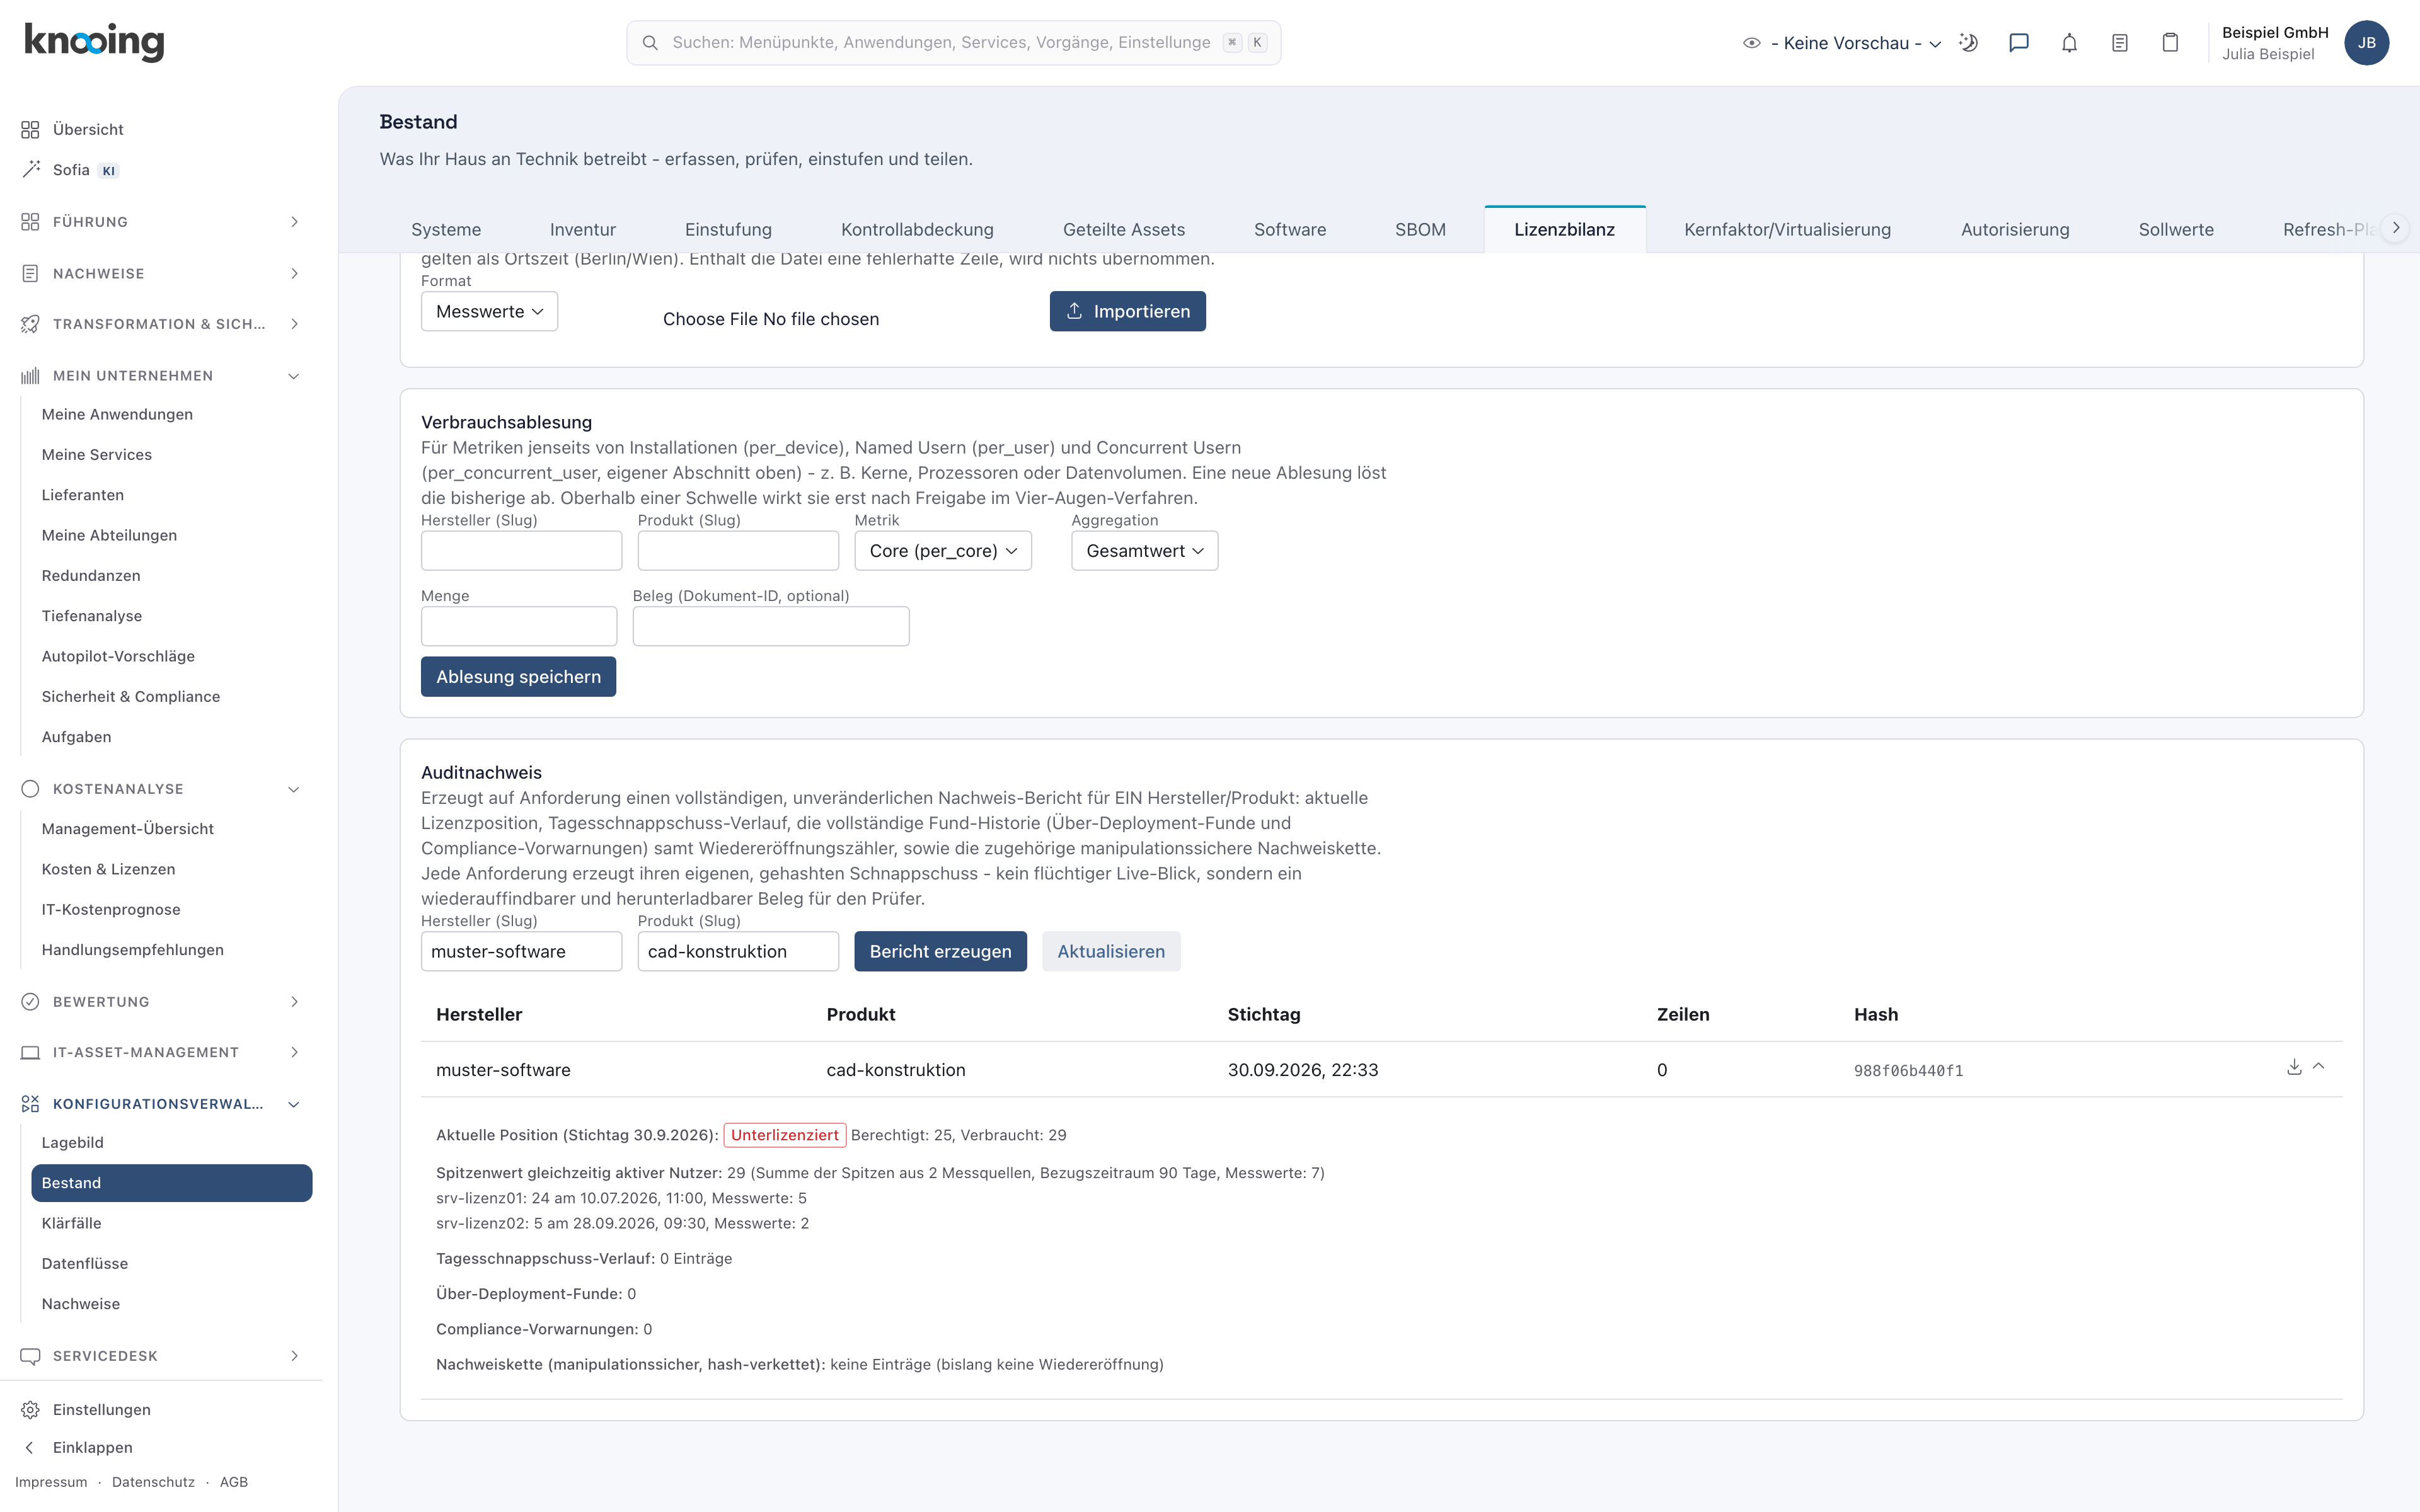
Task: Click the Beleg Dokument-ID input field
Action: [x=771, y=626]
